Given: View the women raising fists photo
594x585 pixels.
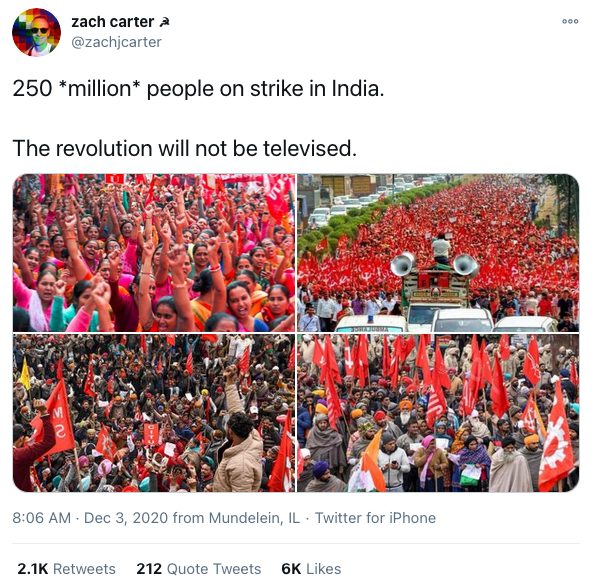Looking at the screenshot, I should coord(154,253).
